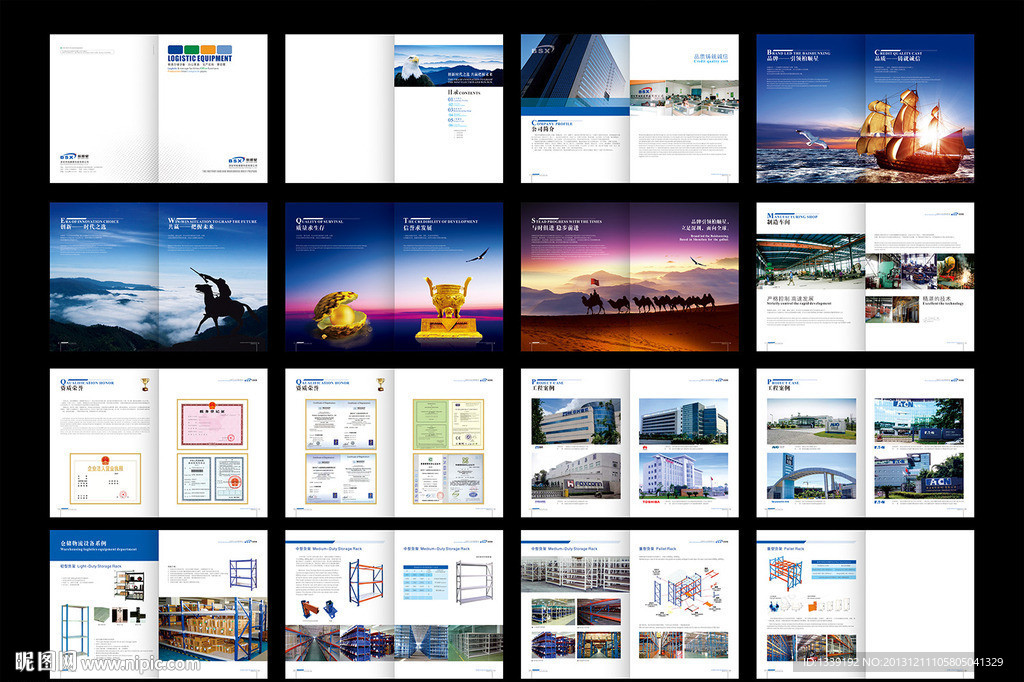Select the medium-duty rack specification table
The image size is (1024, 682).
(425, 584)
